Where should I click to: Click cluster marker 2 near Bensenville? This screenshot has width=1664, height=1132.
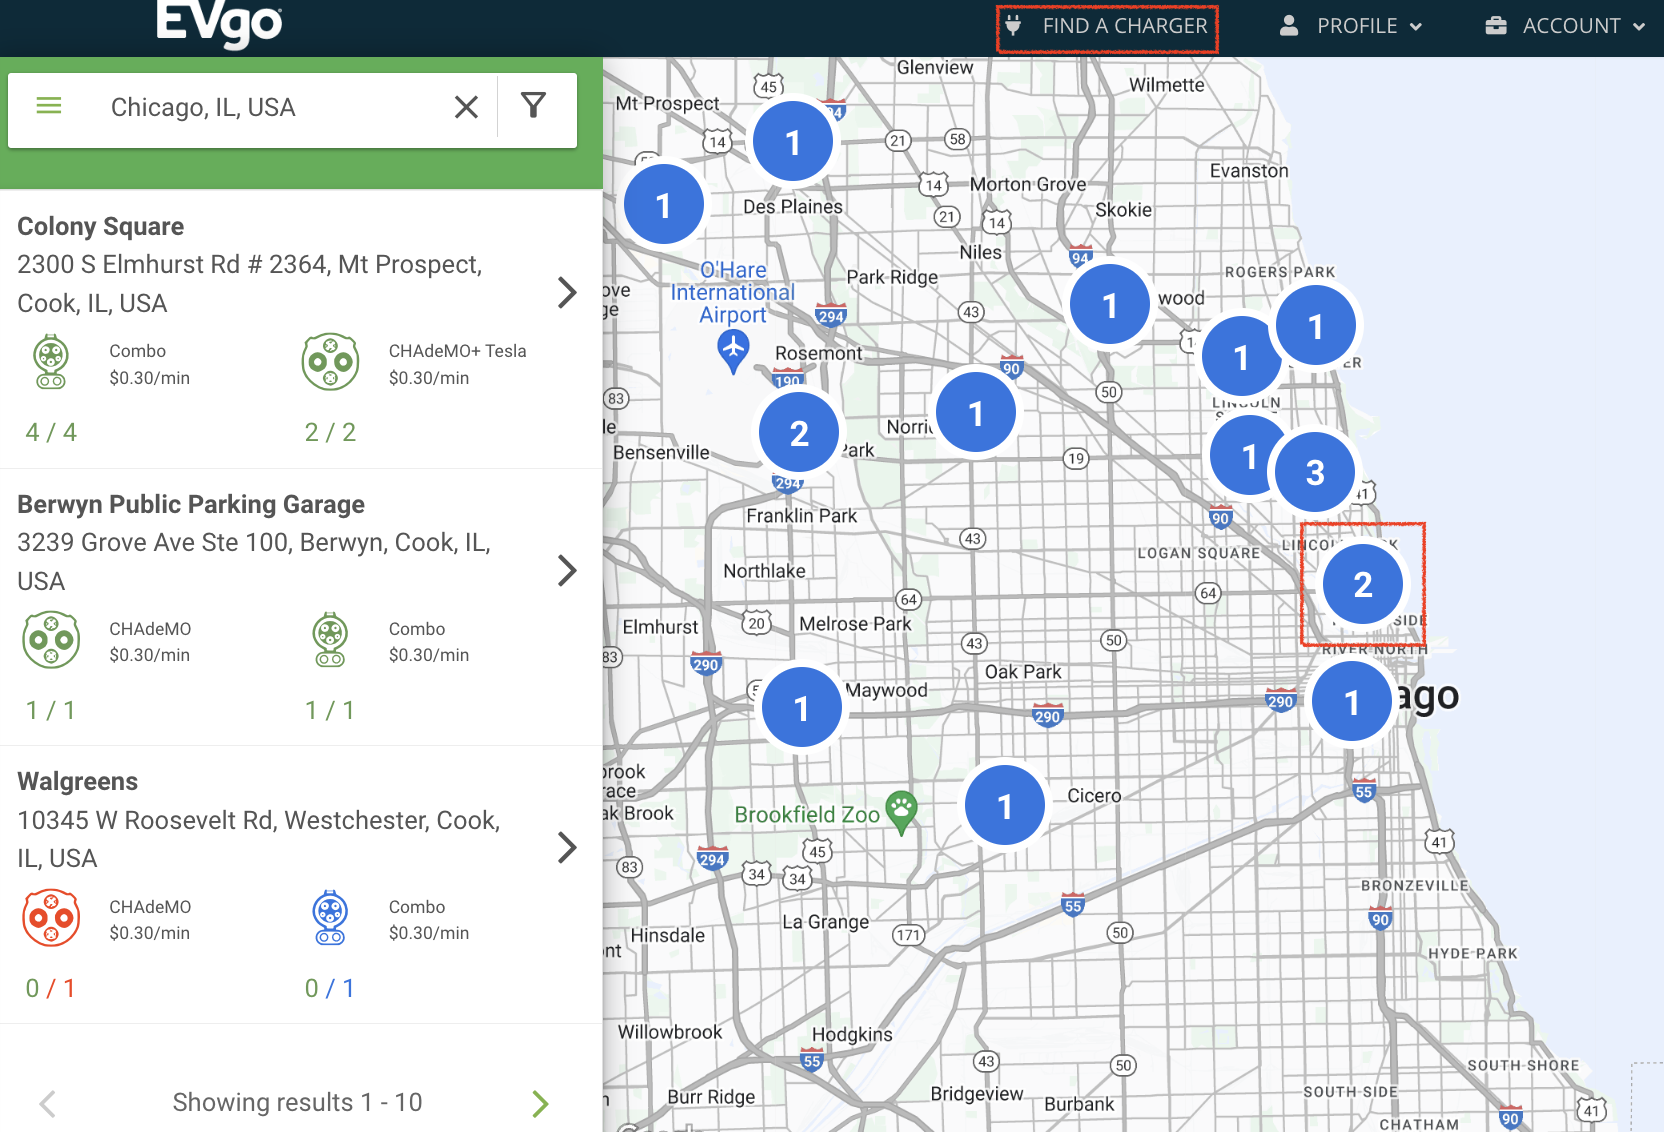pyautogui.click(x=799, y=433)
